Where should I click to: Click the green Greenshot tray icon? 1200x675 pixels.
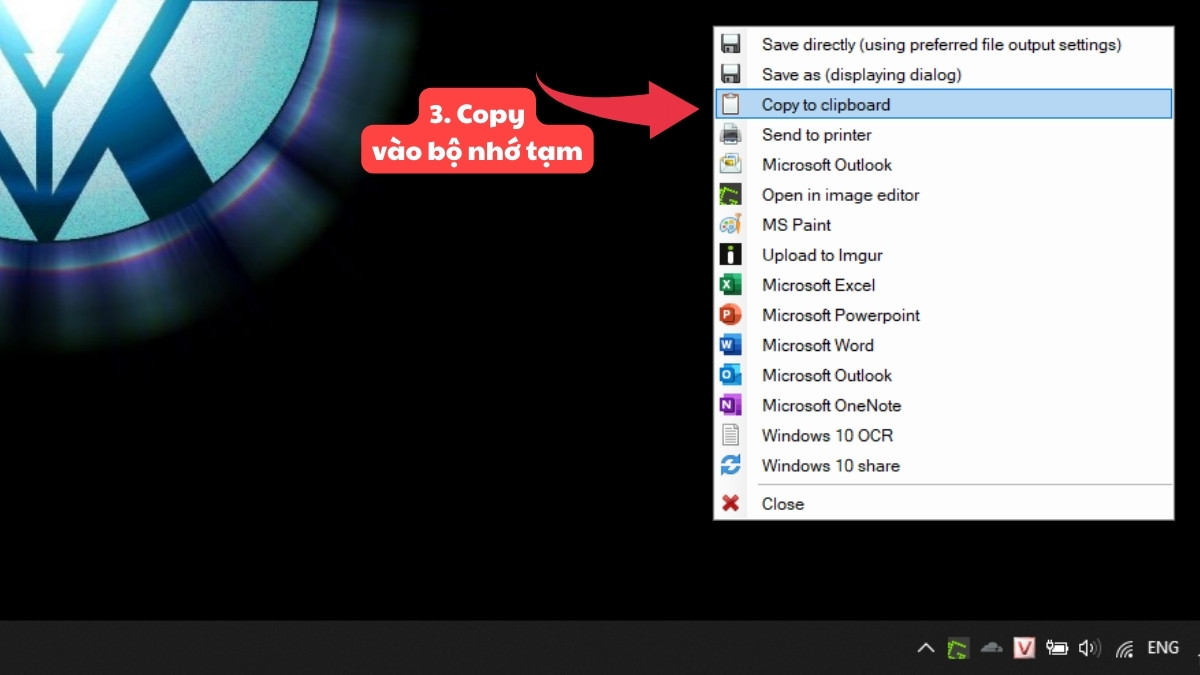(x=958, y=648)
